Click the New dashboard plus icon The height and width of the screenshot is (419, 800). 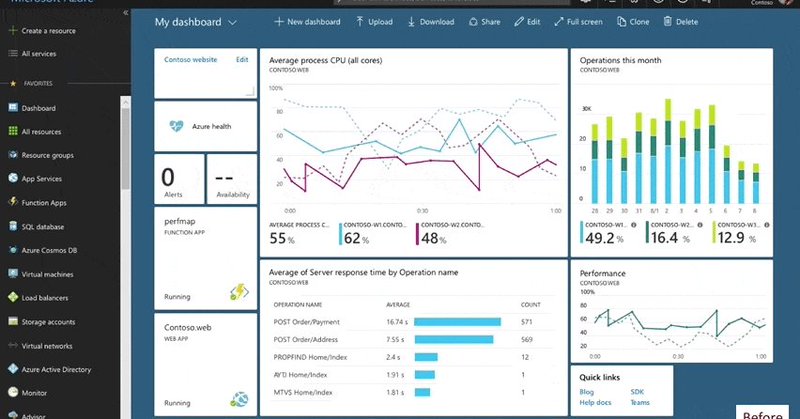click(279, 21)
